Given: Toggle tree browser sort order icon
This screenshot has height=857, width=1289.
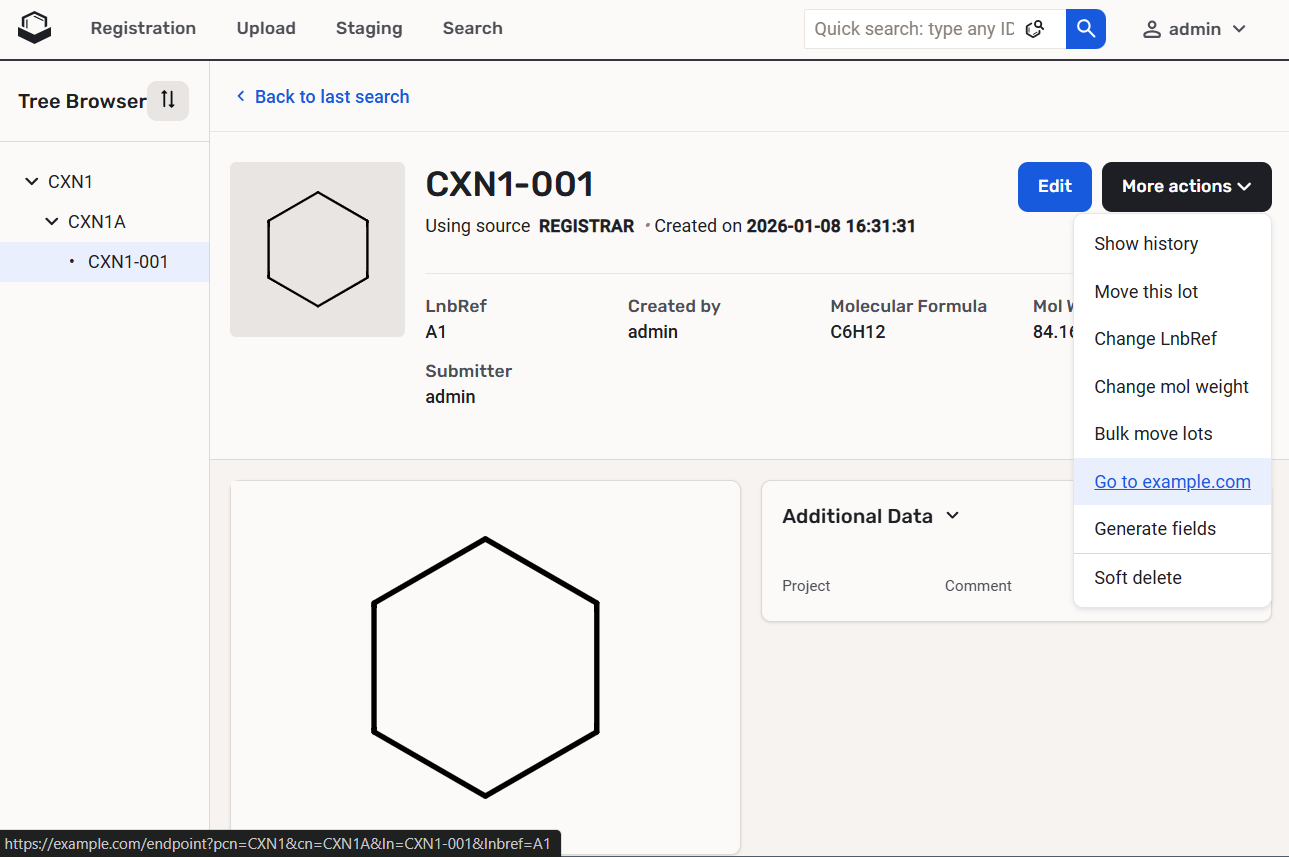Looking at the screenshot, I should [168, 100].
